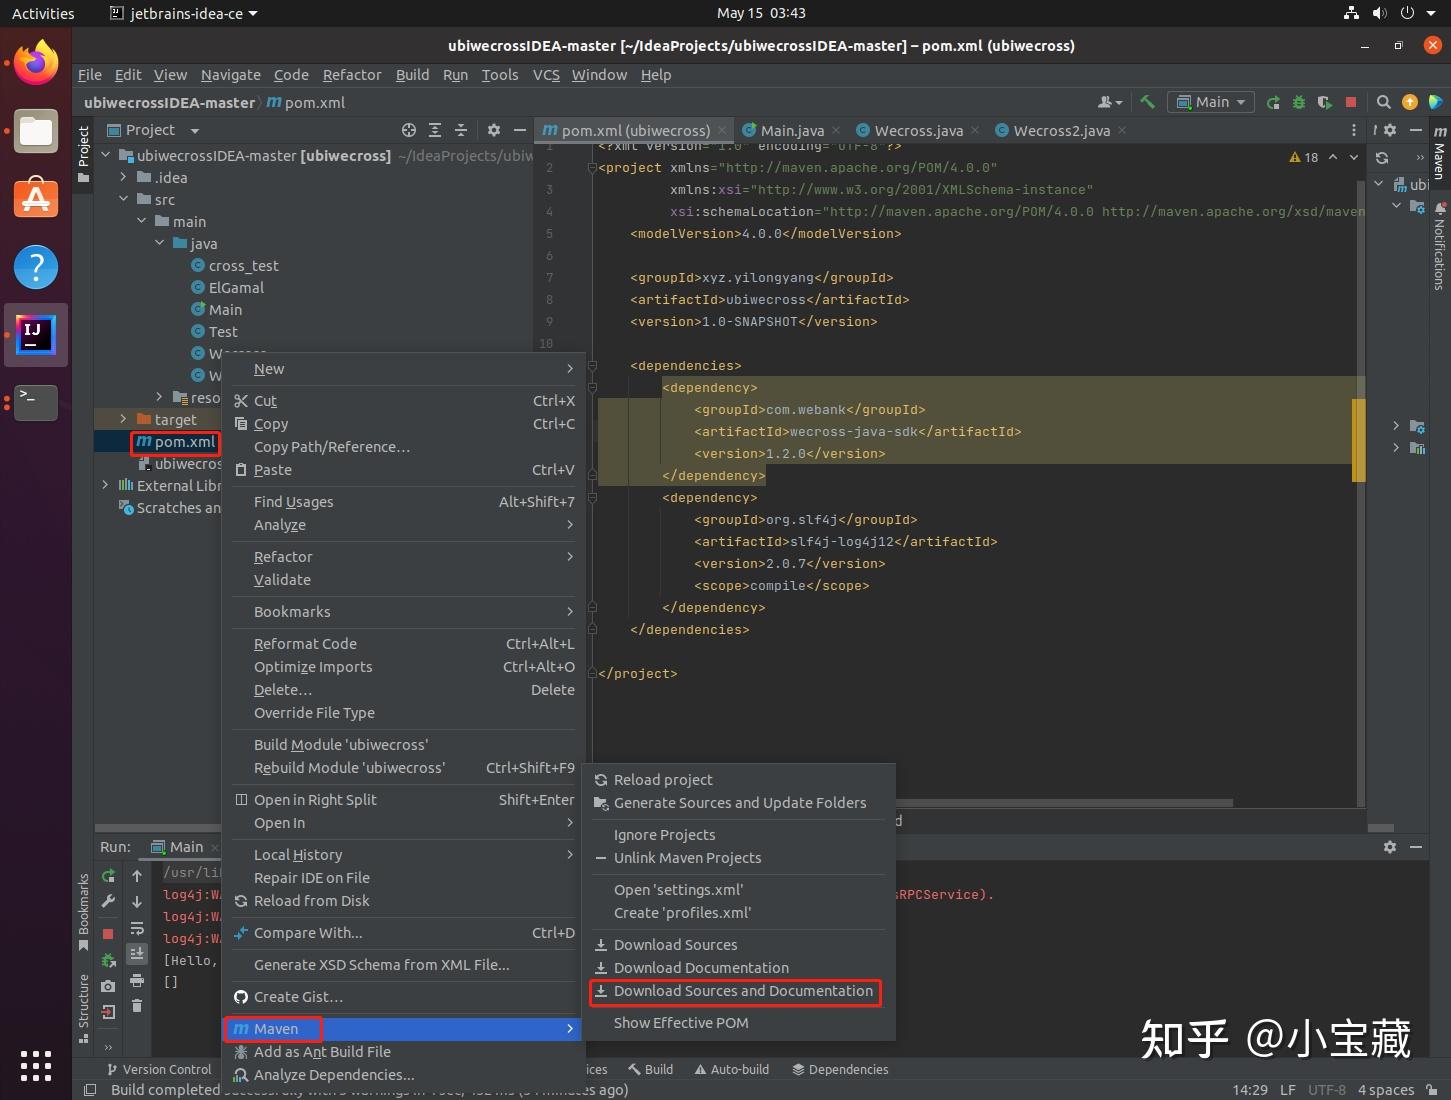Collapse the java folder in the Project tree
Viewport: 1451px width, 1100px height.
pyautogui.click(x=158, y=243)
